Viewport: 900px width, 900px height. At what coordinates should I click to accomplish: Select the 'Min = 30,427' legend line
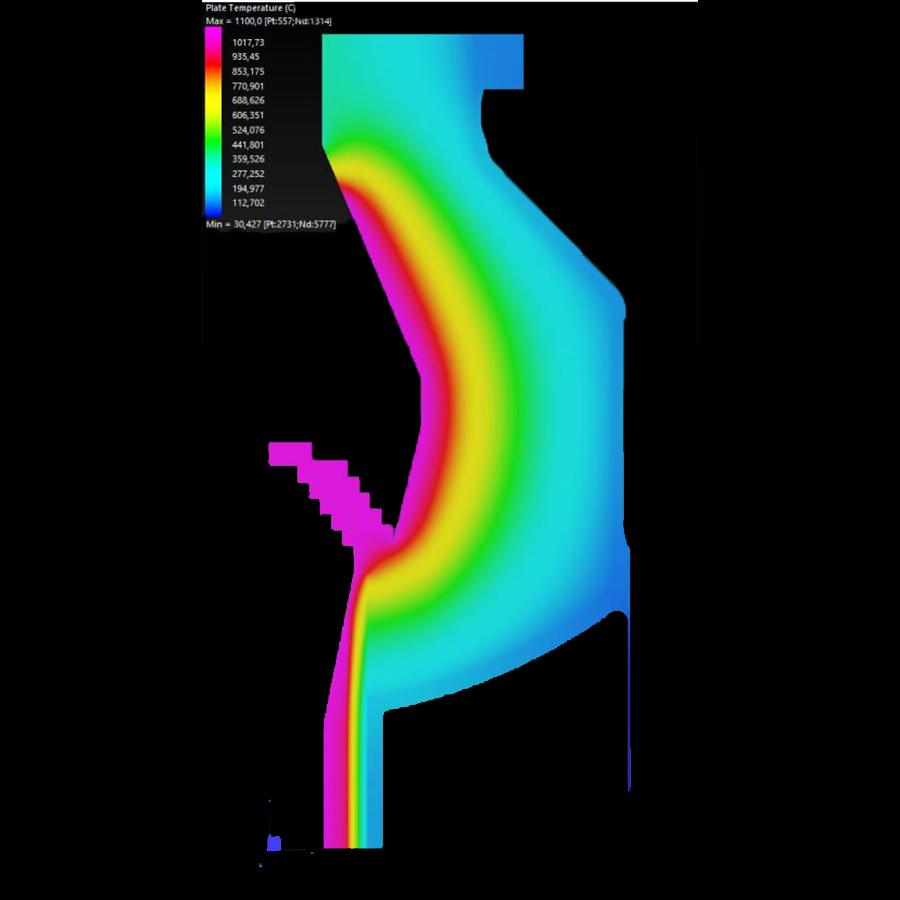pos(270,224)
